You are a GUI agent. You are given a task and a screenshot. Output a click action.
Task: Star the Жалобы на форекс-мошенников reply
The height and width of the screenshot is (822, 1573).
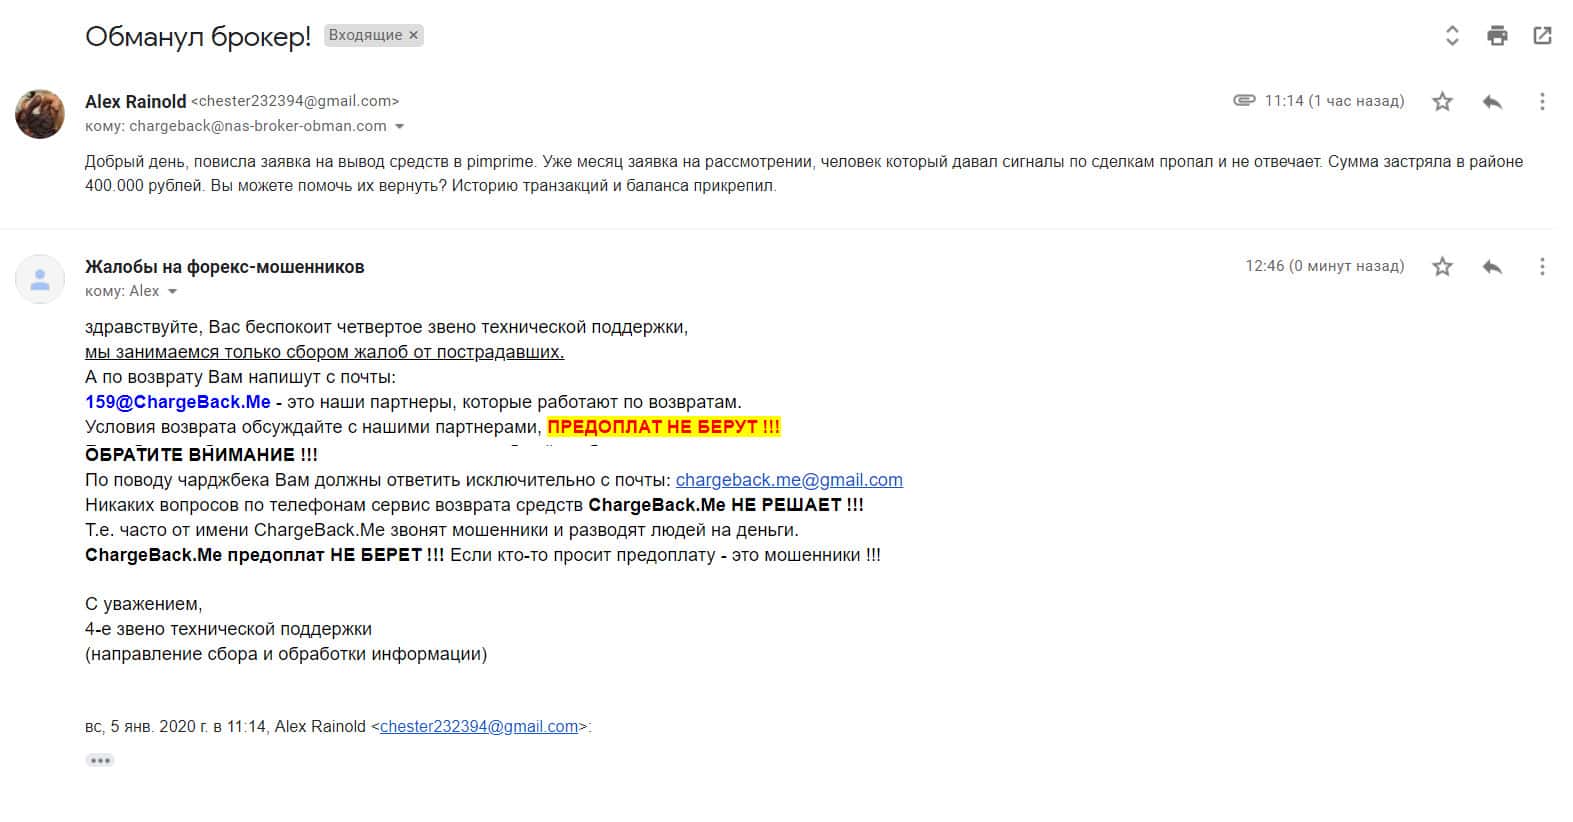click(1442, 266)
